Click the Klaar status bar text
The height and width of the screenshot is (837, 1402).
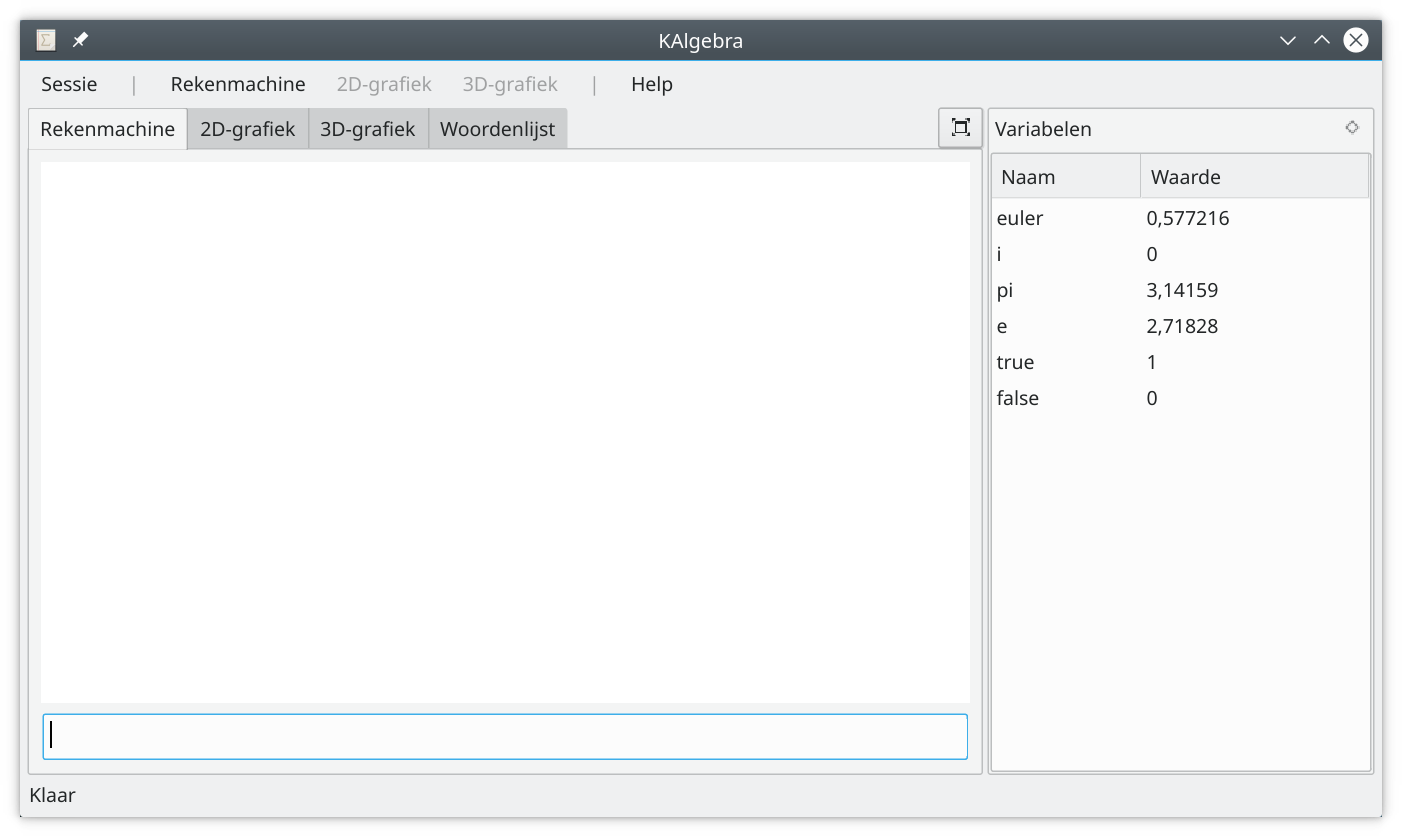point(53,795)
